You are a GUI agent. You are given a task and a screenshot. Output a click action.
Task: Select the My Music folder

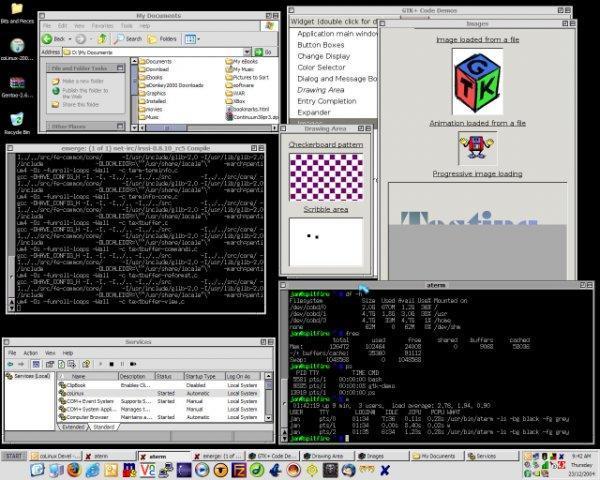tap(240, 69)
